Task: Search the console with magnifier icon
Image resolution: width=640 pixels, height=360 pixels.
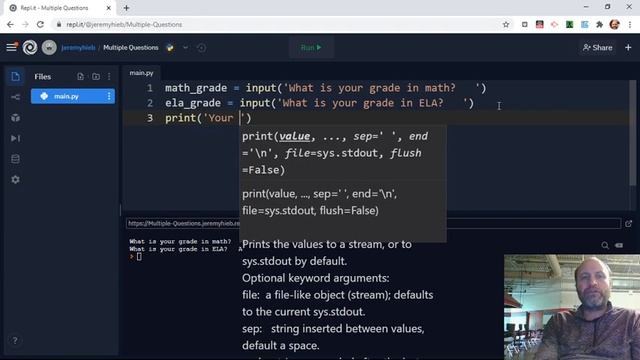Action: pyautogui.click(x=605, y=245)
